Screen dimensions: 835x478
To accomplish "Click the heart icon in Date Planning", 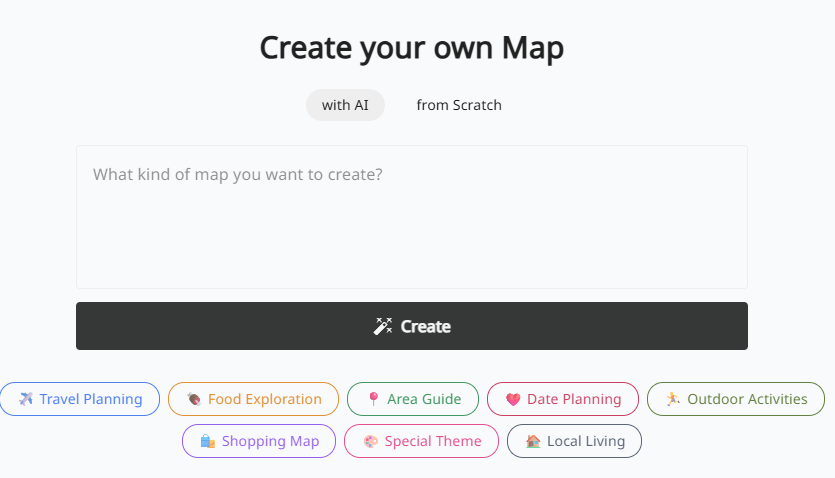I will pyautogui.click(x=513, y=399).
